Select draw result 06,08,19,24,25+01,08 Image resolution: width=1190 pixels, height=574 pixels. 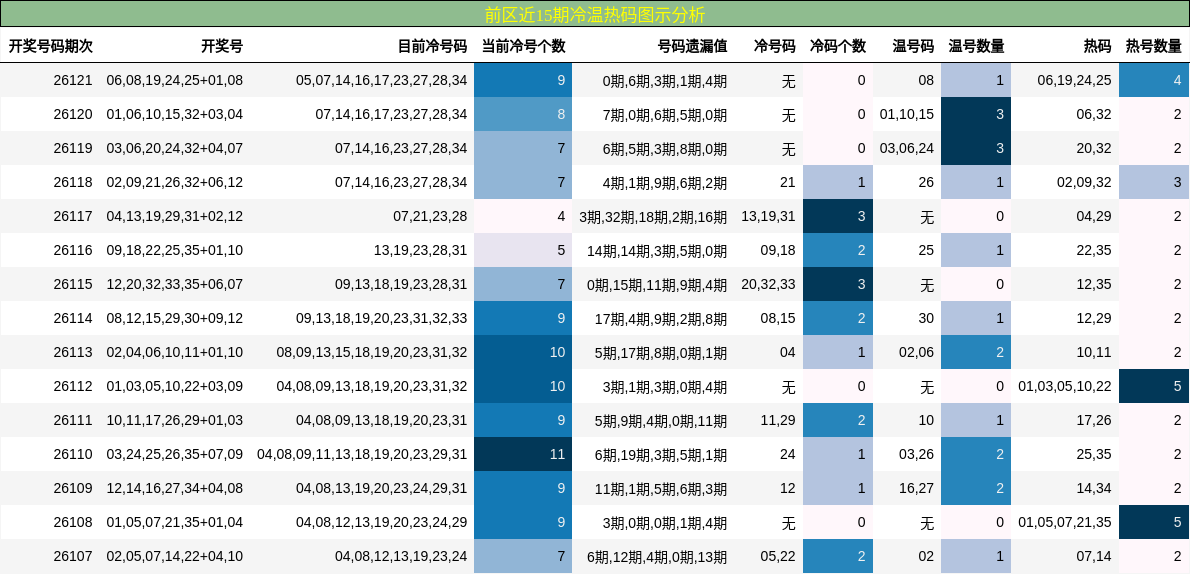pyautogui.click(x=175, y=80)
